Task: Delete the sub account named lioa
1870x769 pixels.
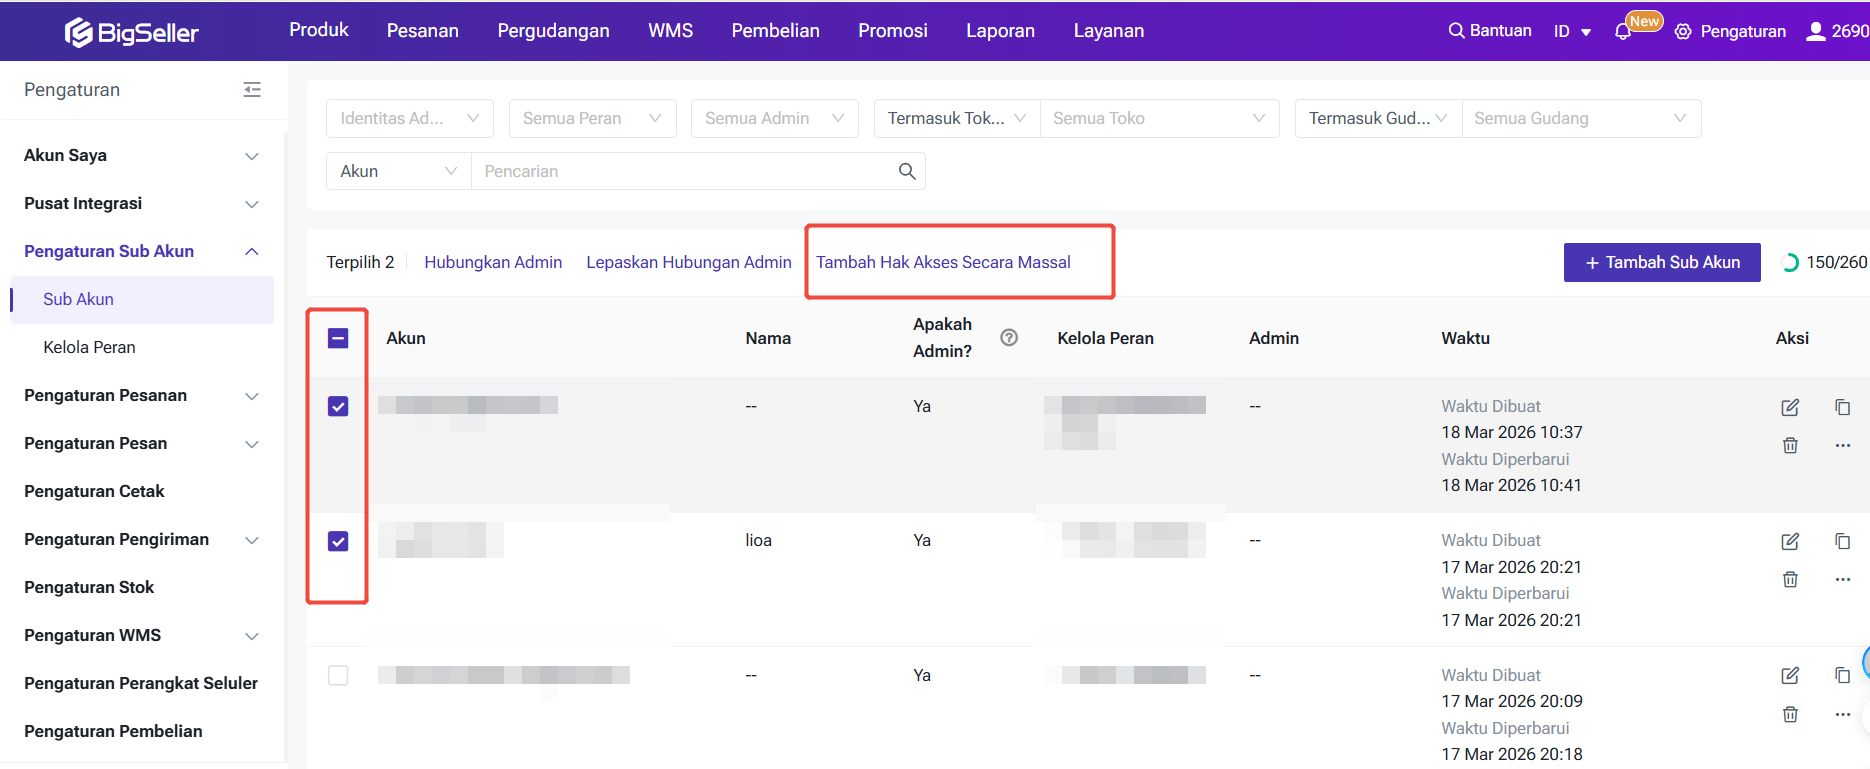Action: (x=1790, y=580)
